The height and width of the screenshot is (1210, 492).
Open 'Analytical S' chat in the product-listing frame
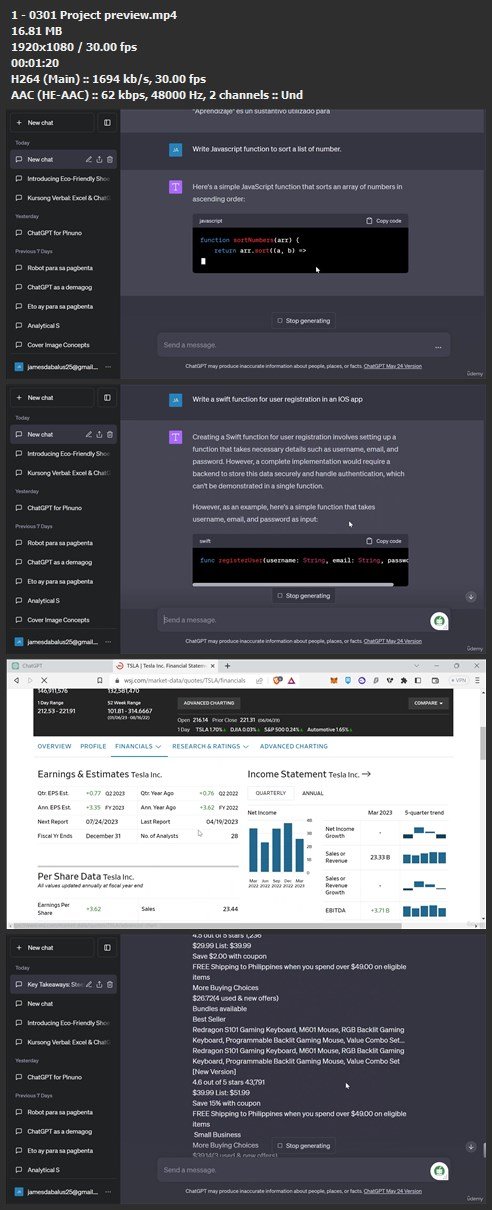(63, 1169)
